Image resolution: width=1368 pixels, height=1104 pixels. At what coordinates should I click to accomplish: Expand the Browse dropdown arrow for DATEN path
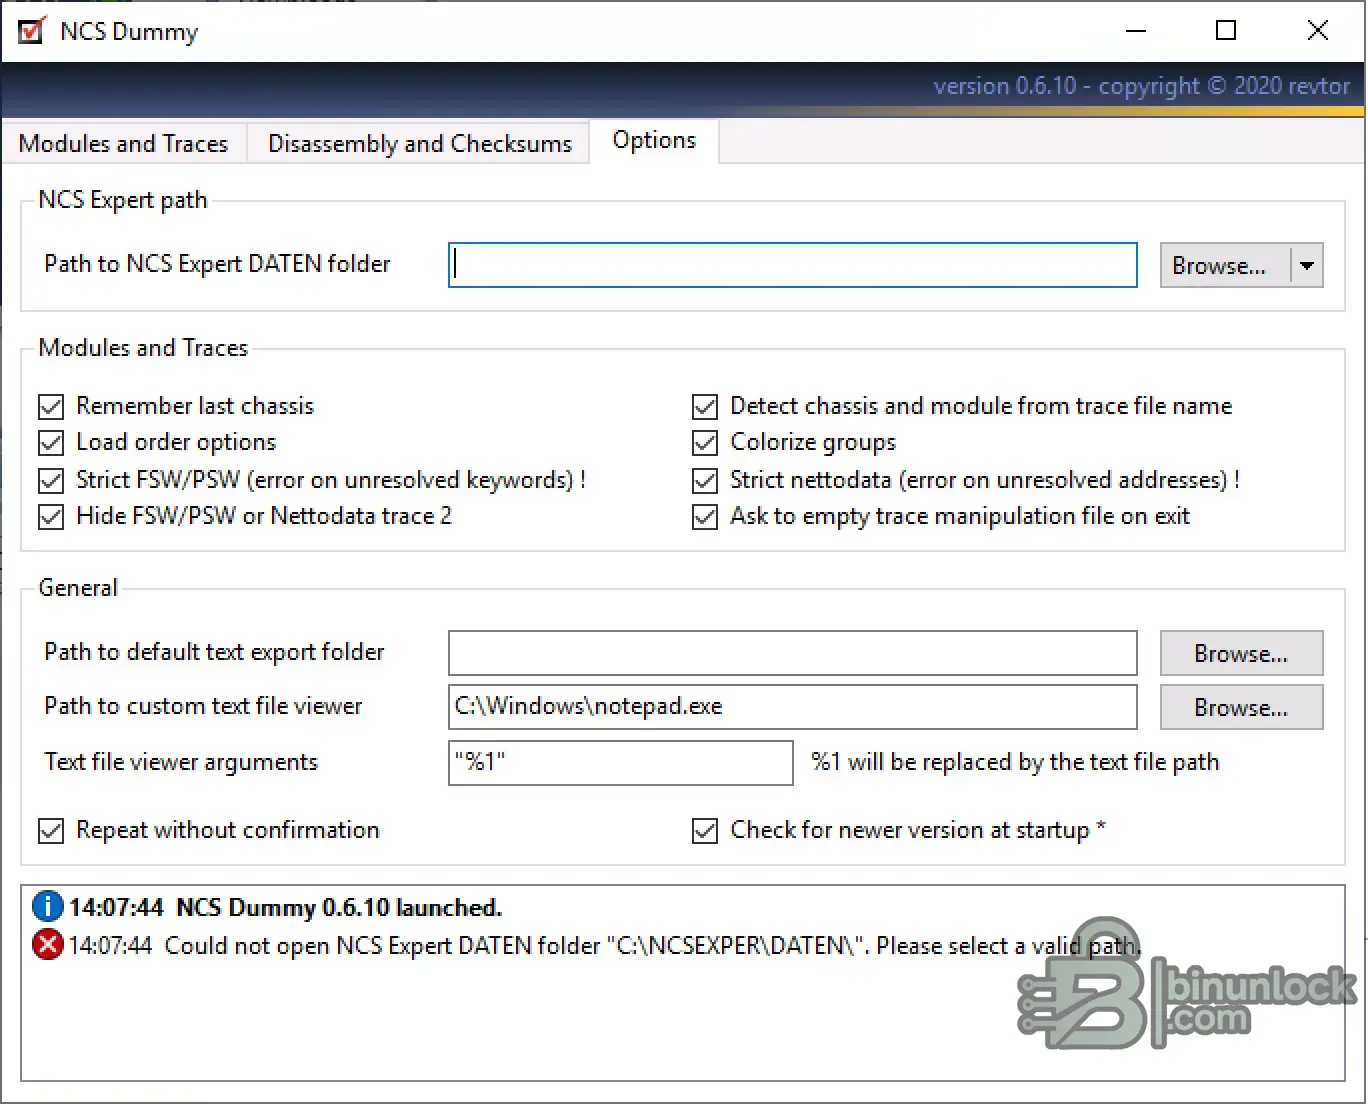(x=1307, y=266)
